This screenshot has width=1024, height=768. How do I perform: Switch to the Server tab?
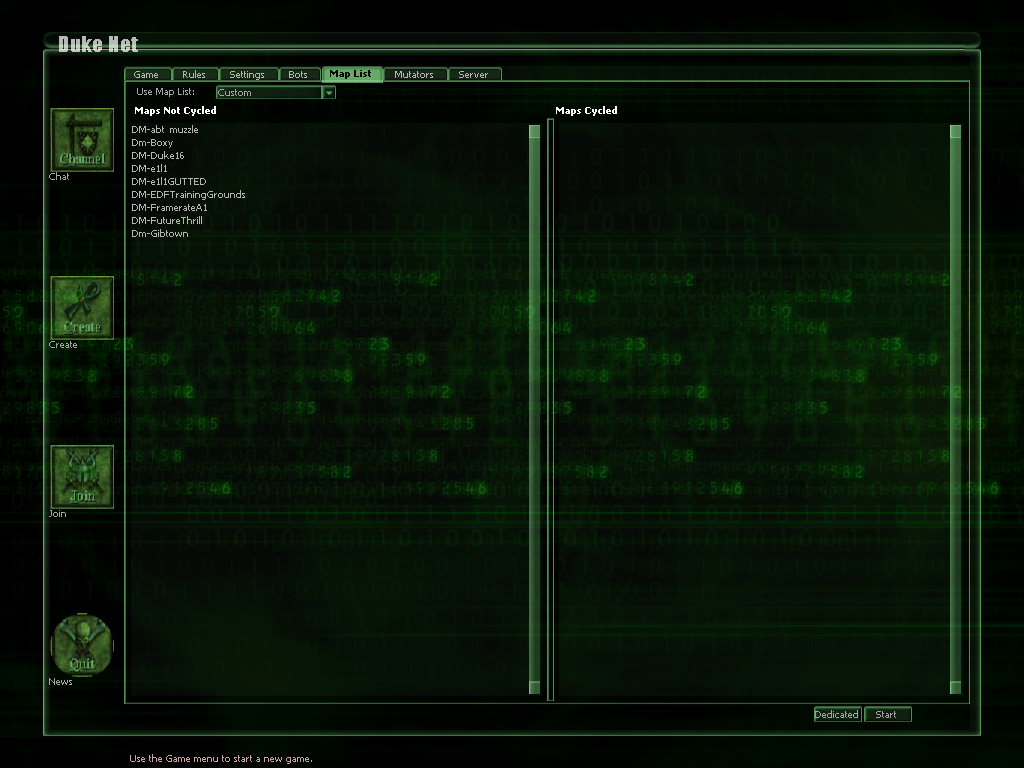tap(473, 74)
